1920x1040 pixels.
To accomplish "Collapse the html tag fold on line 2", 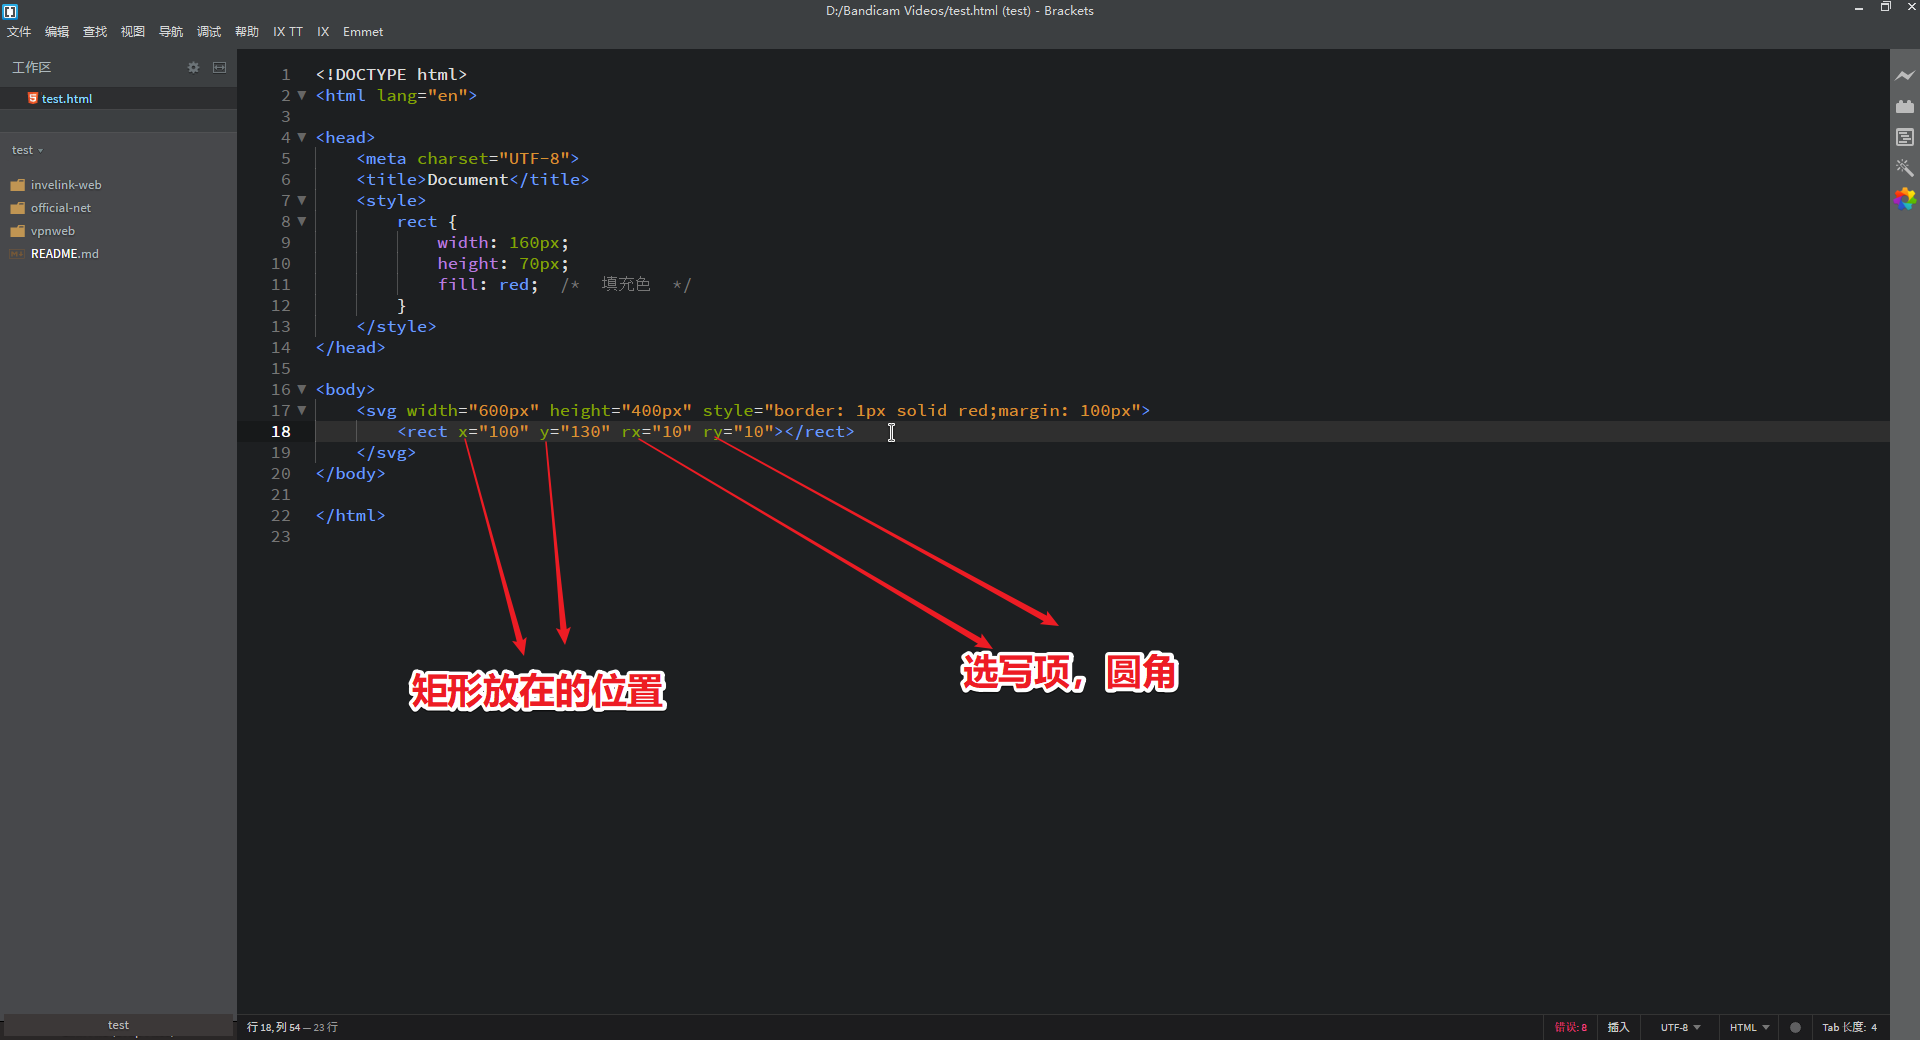I will coord(302,96).
